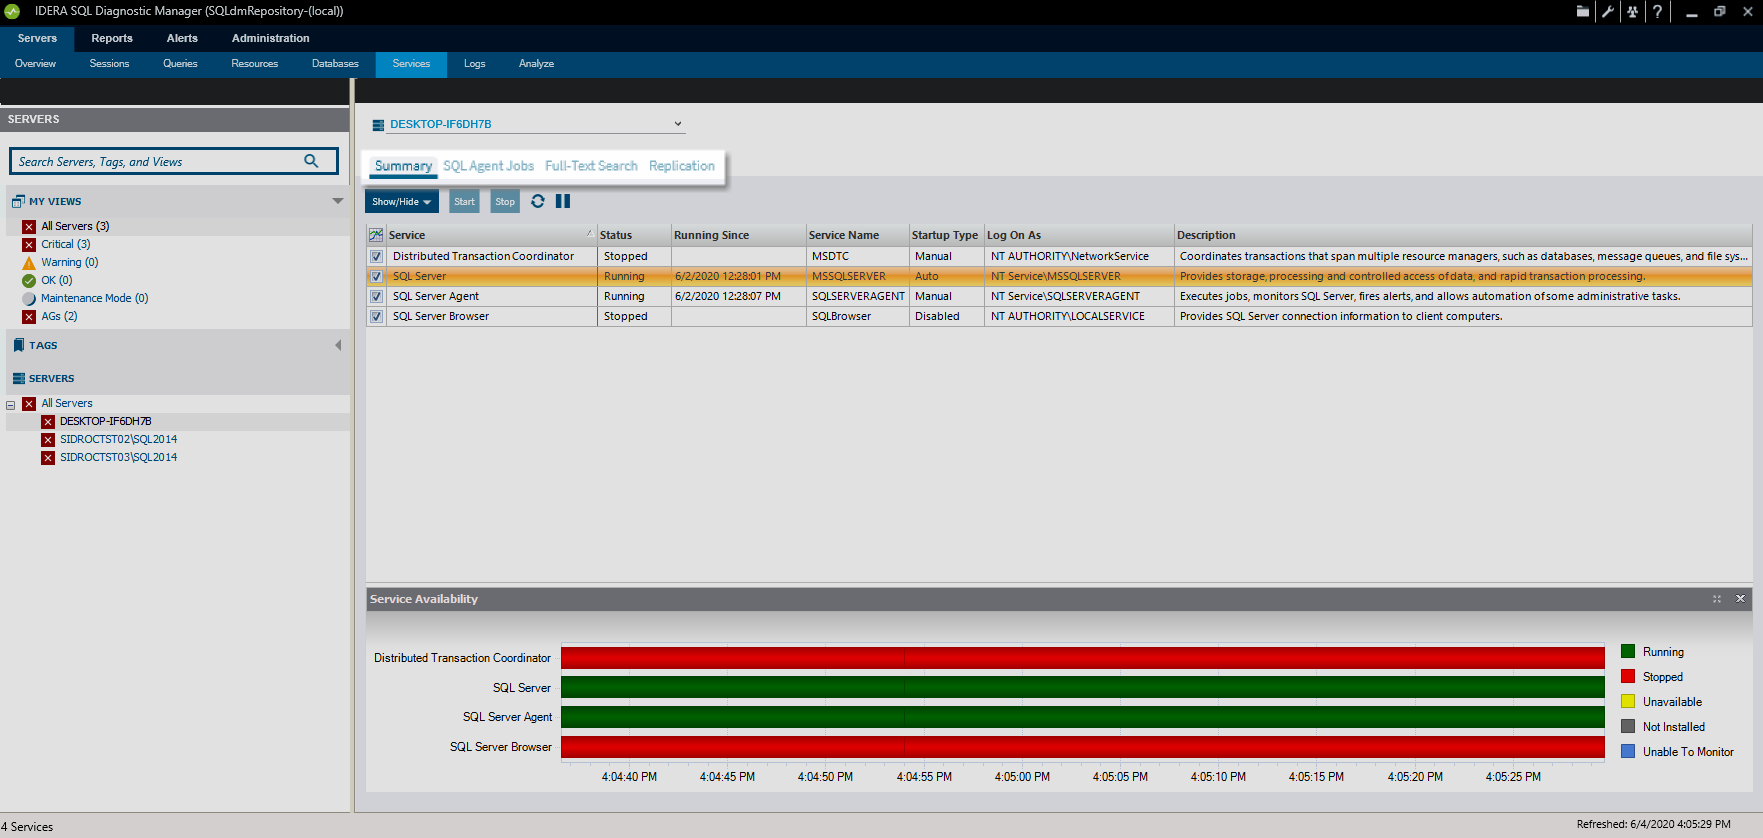Click the red Stopped legend swatch
Image resolution: width=1763 pixels, height=838 pixels.
tap(1628, 676)
